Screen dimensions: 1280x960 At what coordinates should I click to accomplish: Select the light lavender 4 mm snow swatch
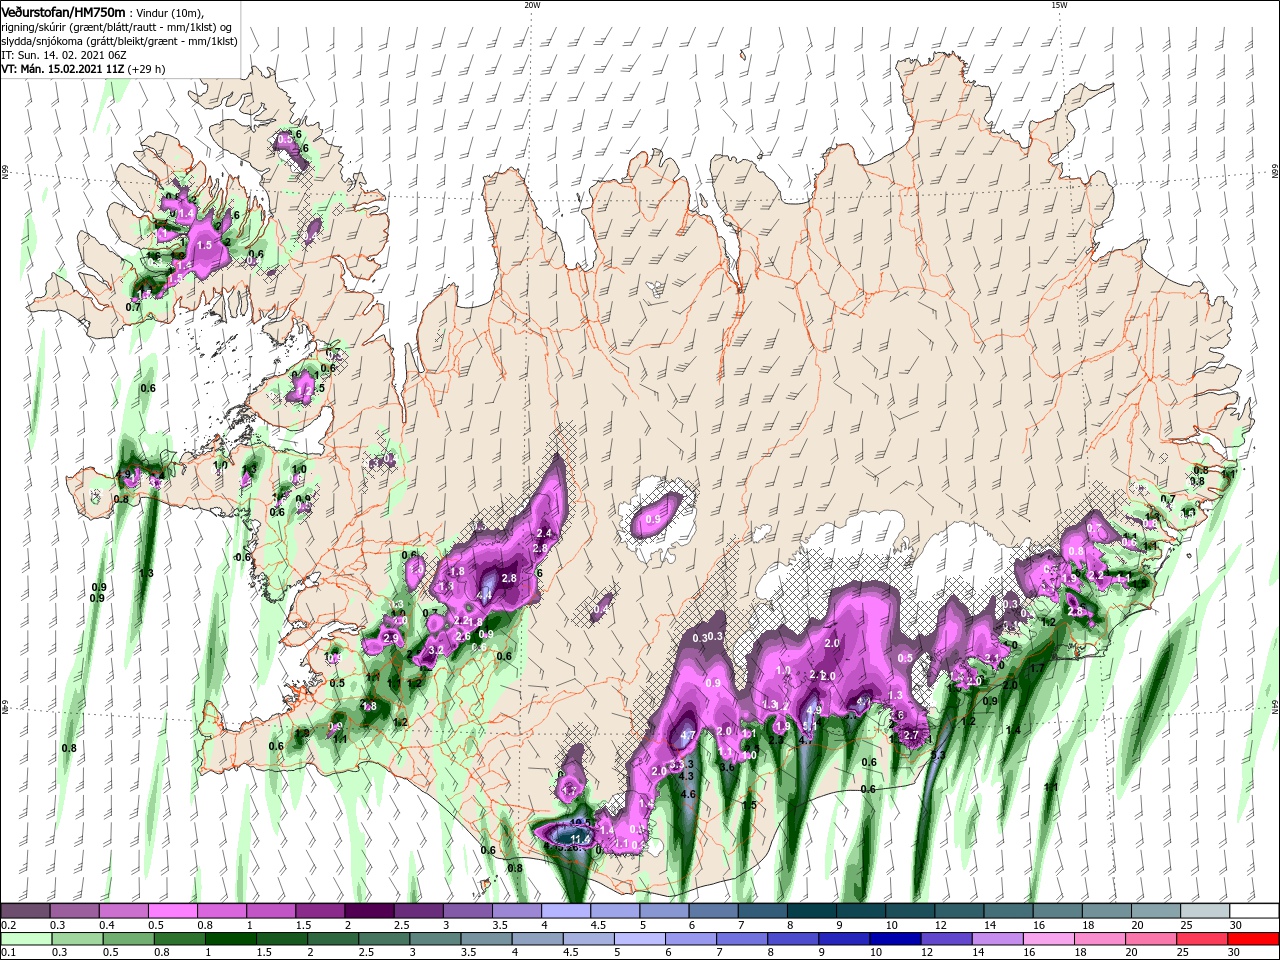[565, 911]
